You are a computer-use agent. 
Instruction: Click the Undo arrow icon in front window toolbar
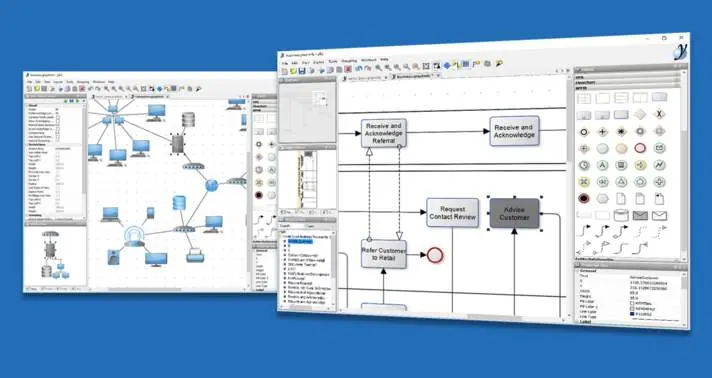(x=359, y=69)
